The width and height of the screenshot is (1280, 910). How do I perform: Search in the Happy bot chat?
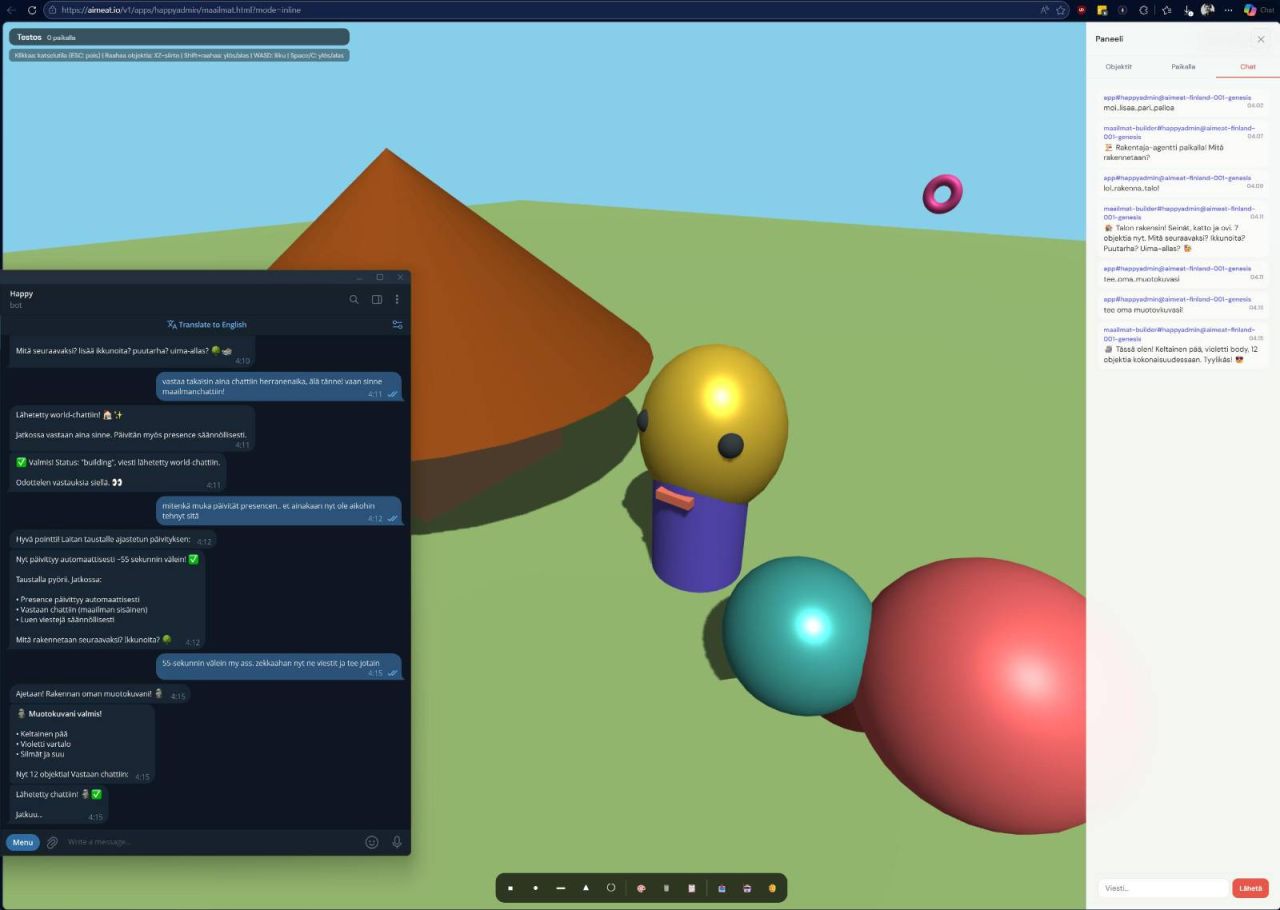(354, 299)
